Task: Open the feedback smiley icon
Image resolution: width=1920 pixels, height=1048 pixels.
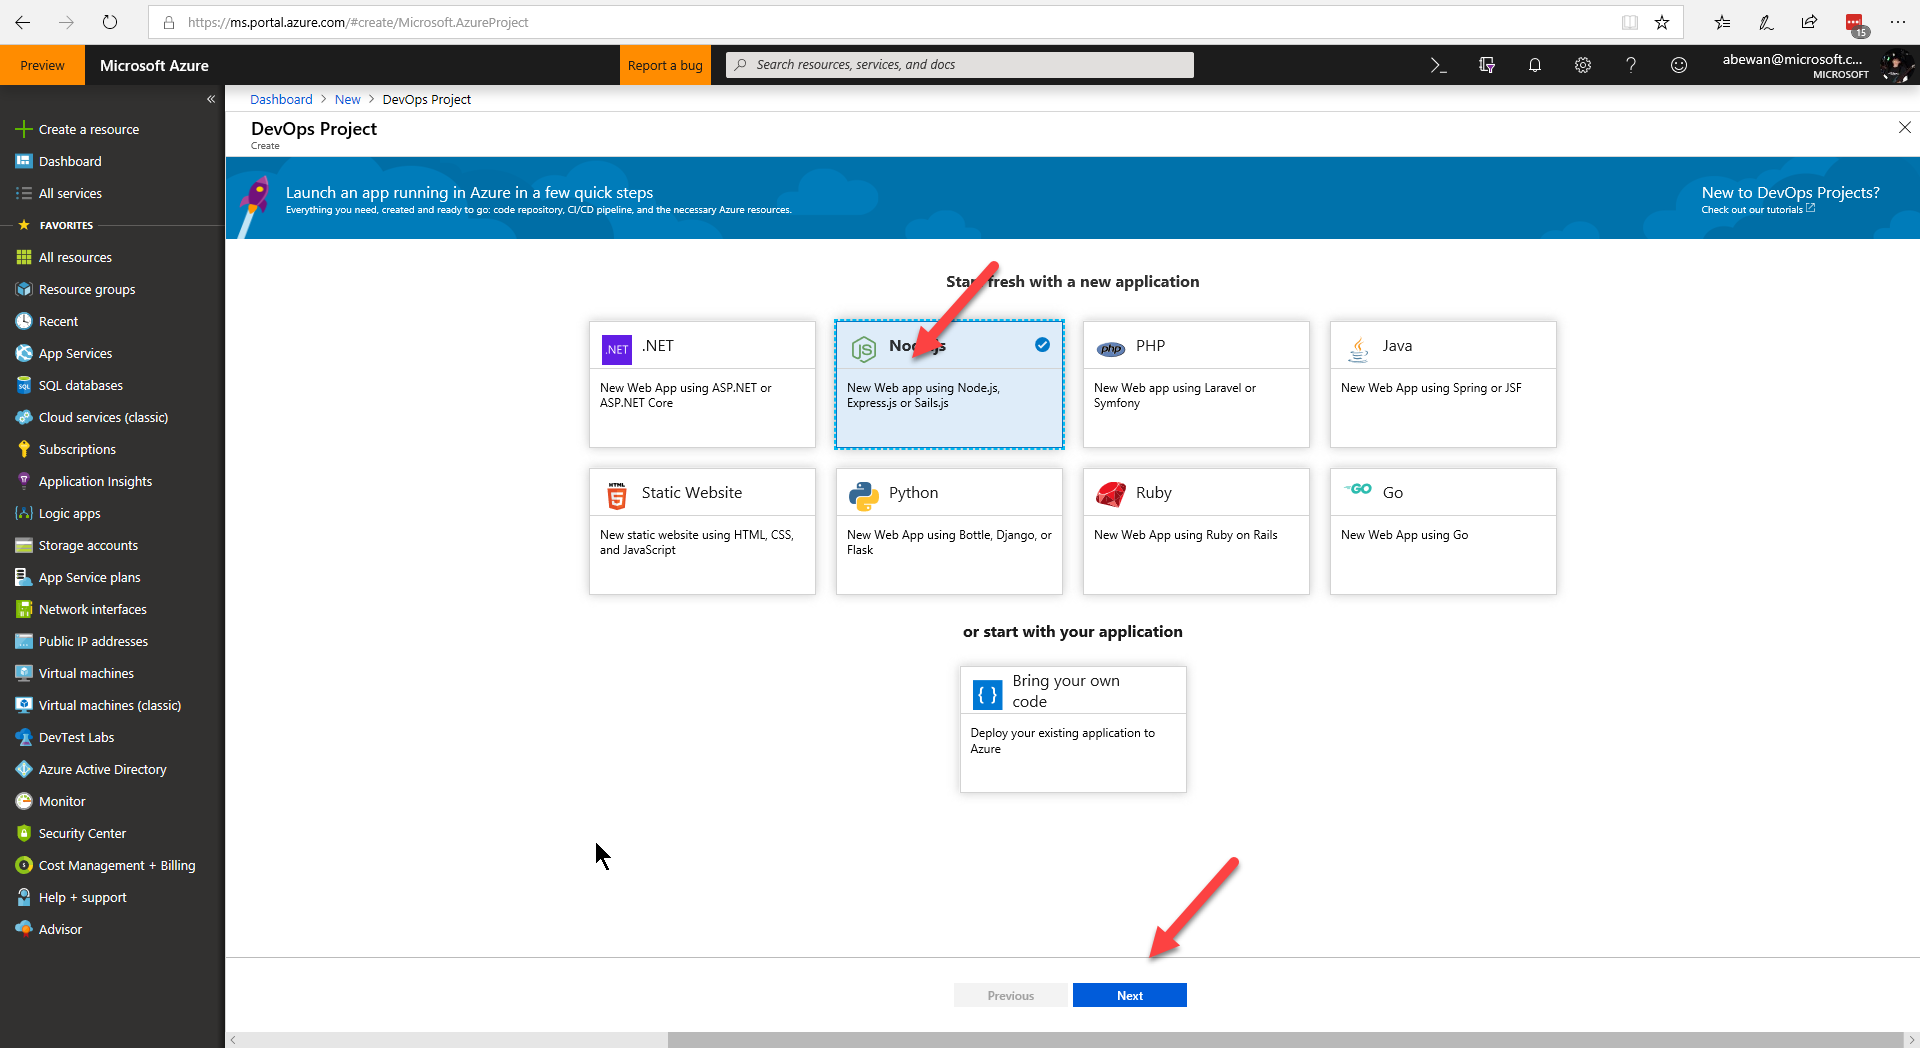Action: [1679, 65]
